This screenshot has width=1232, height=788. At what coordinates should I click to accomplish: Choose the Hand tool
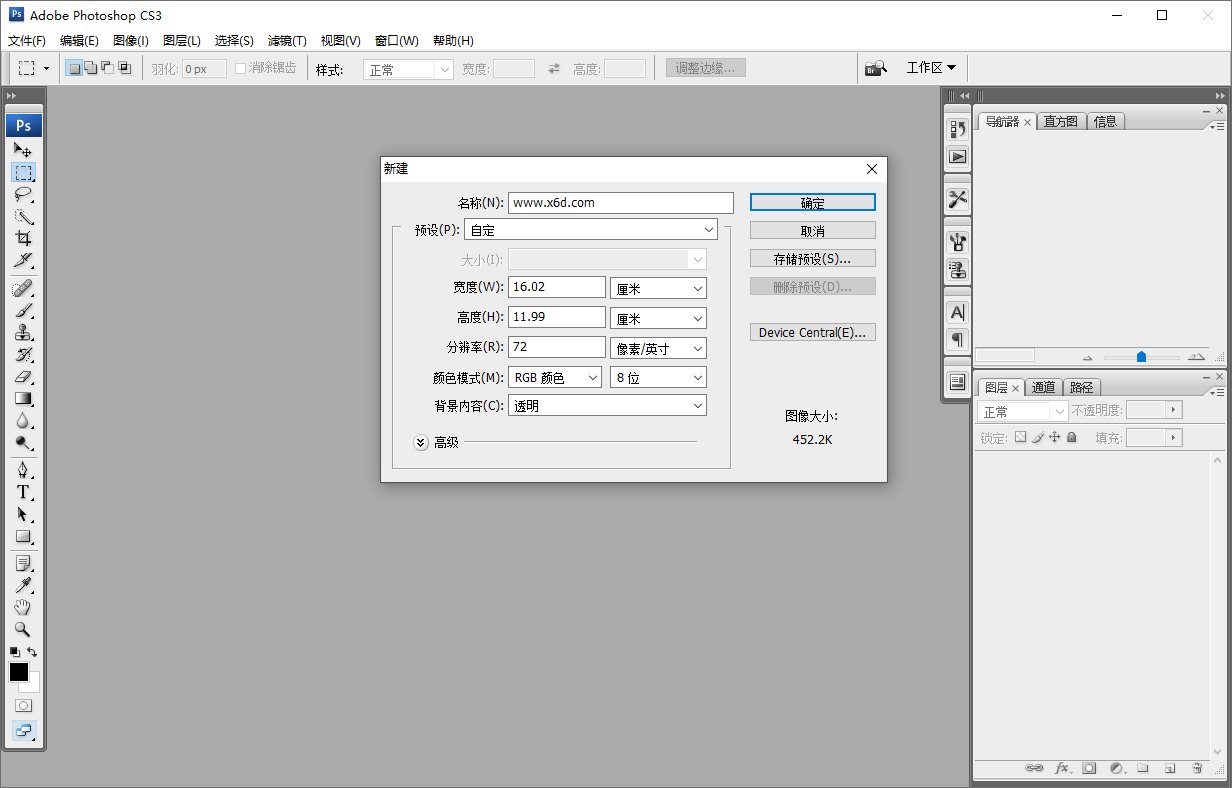(23, 607)
